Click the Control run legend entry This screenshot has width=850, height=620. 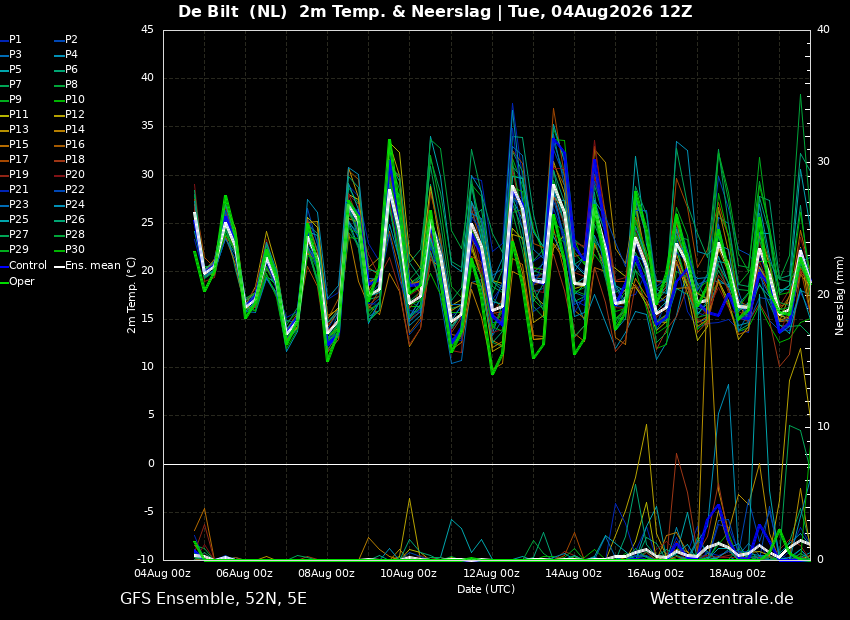pyautogui.click(x=24, y=266)
